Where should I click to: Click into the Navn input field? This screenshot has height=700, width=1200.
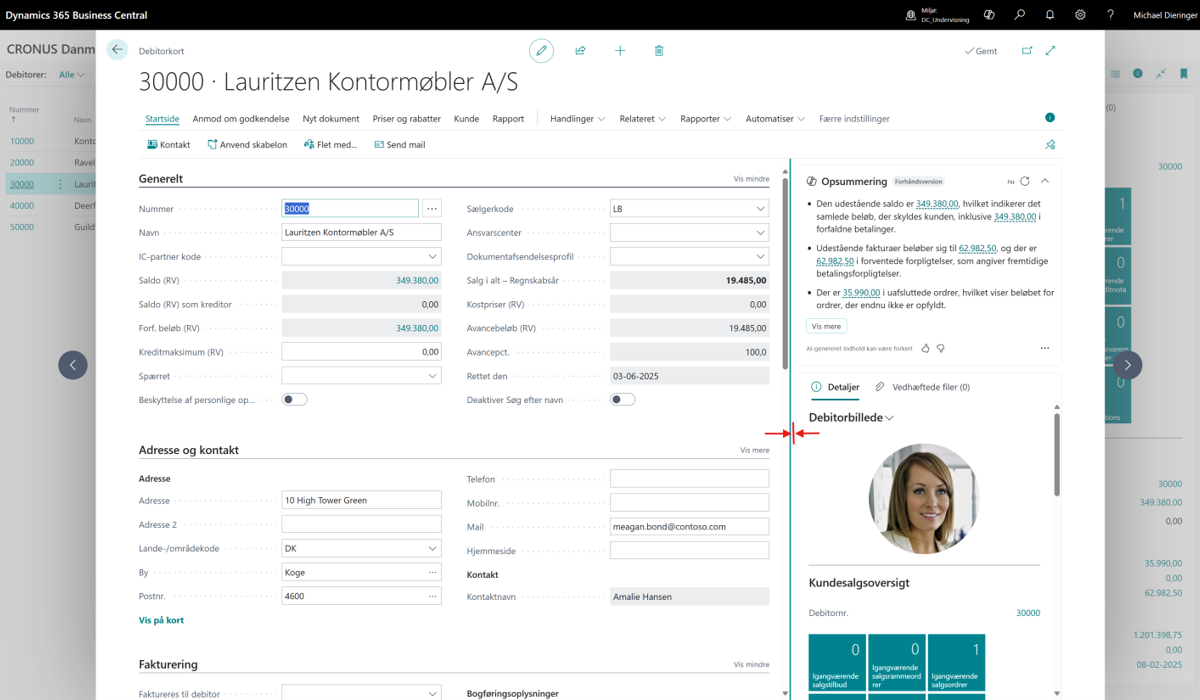click(362, 232)
